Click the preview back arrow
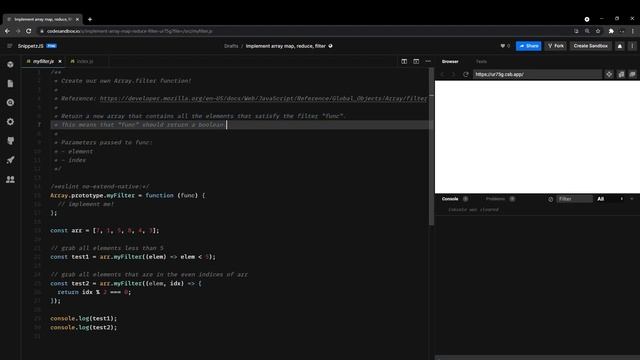Image resolution: width=640 pixels, height=360 pixels. click(x=442, y=74)
